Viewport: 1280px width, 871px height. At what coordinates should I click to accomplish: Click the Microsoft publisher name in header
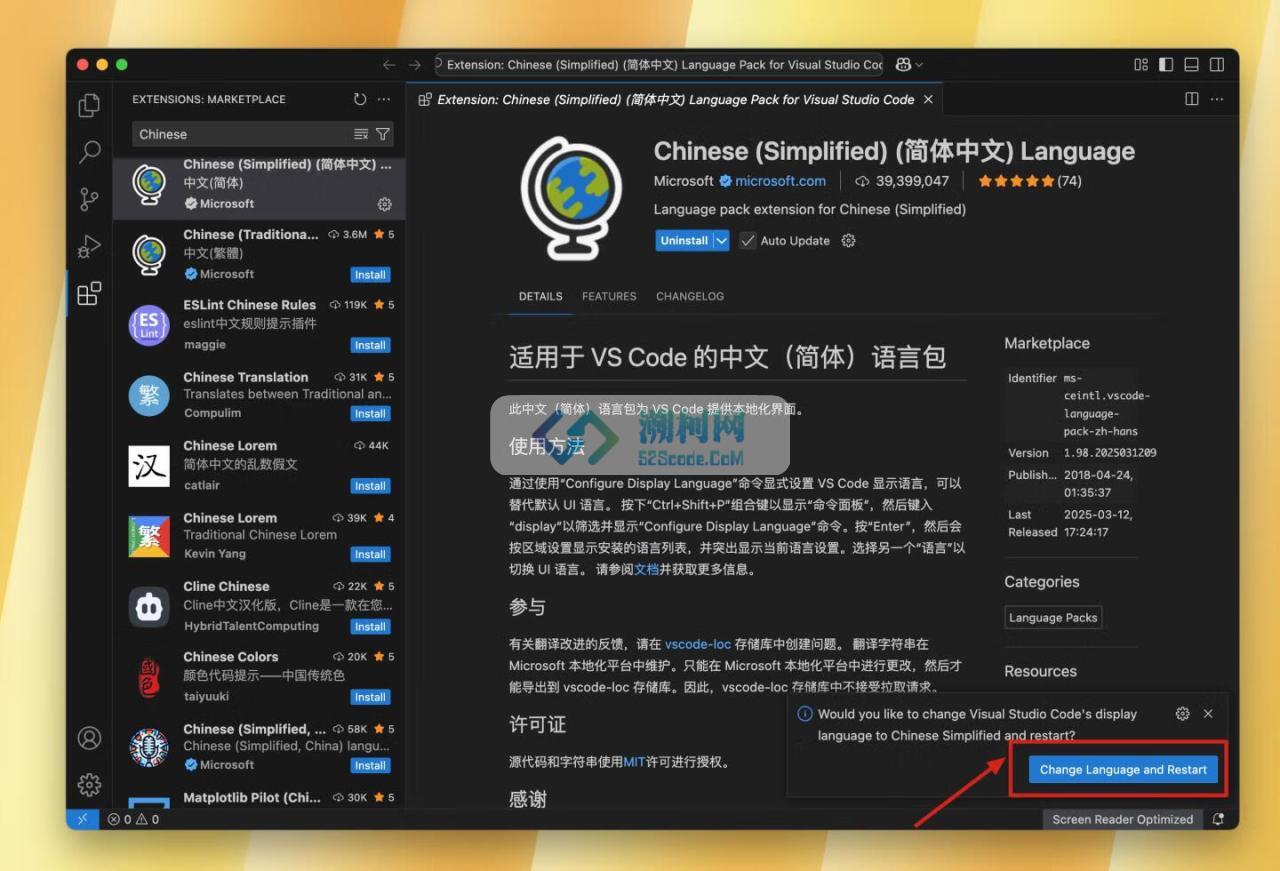683,181
